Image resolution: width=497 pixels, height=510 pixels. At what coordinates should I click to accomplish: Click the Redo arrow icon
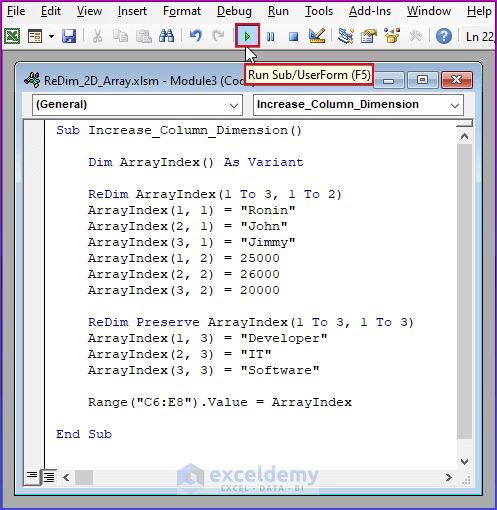[218, 36]
